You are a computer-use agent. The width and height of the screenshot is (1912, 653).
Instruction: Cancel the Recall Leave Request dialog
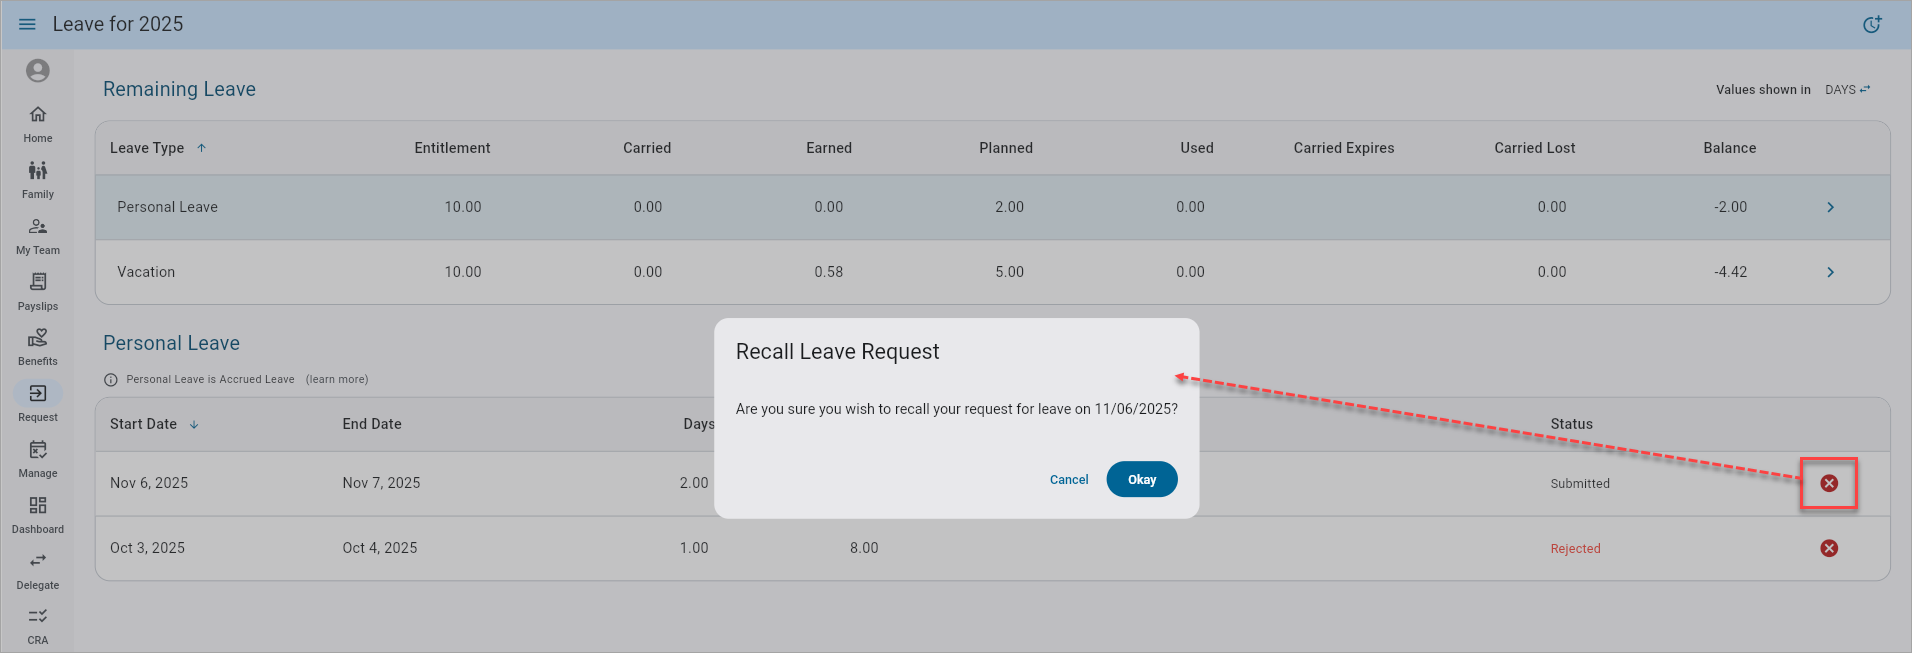pyautogui.click(x=1069, y=480)
